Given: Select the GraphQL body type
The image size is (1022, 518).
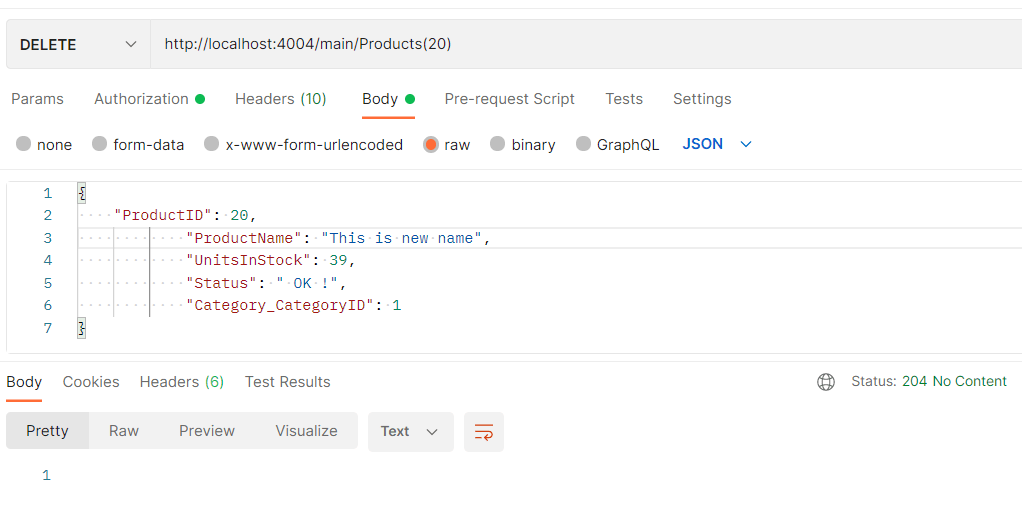Looking at the screenshot, I should coord(584,144).
